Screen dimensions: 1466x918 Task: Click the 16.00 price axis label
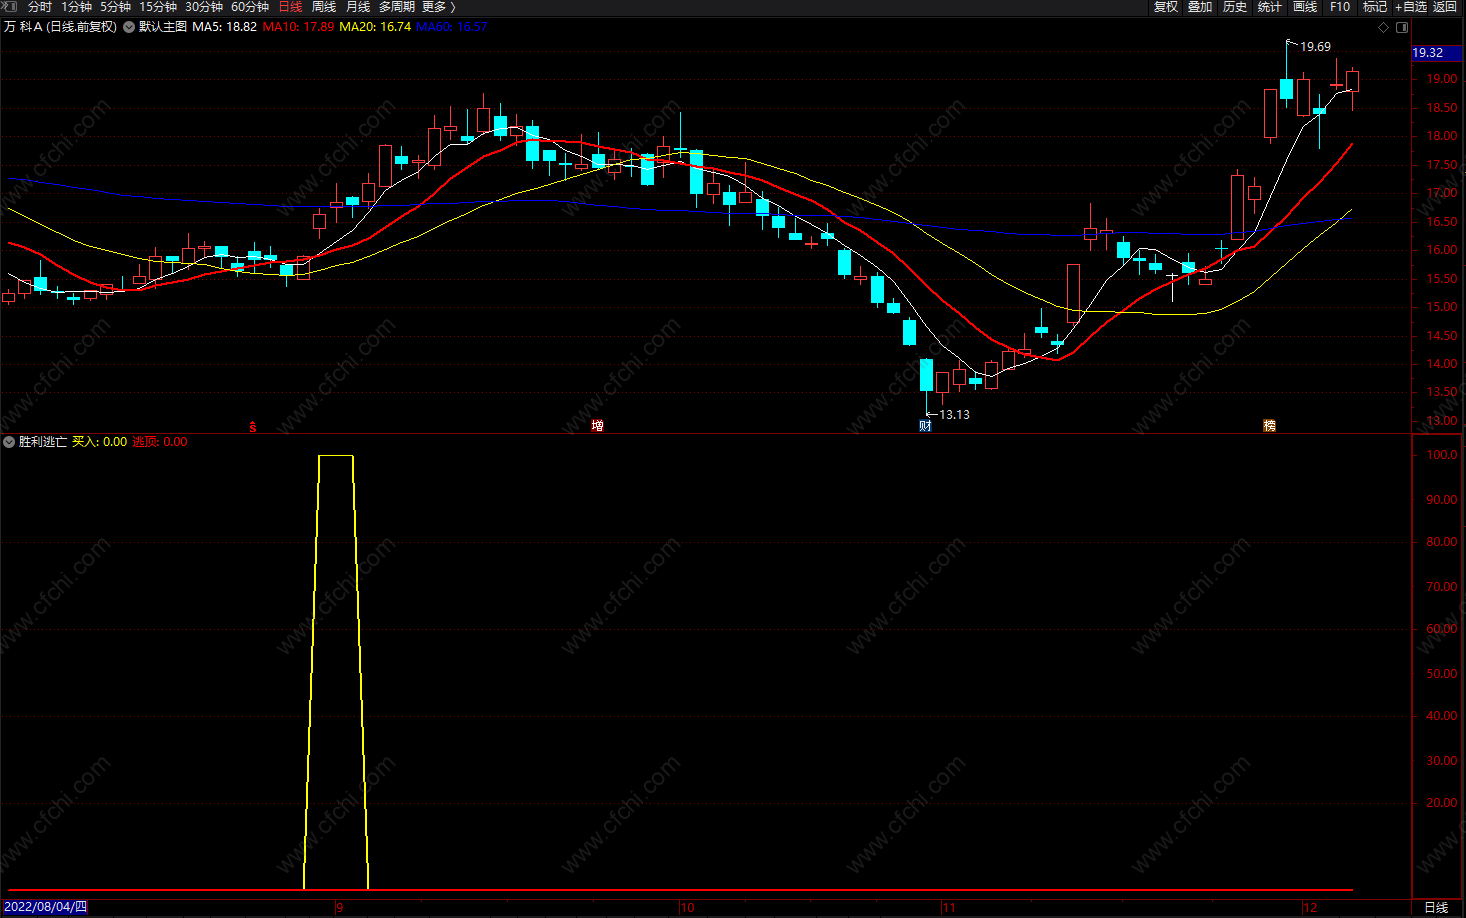click(1442, 250)
